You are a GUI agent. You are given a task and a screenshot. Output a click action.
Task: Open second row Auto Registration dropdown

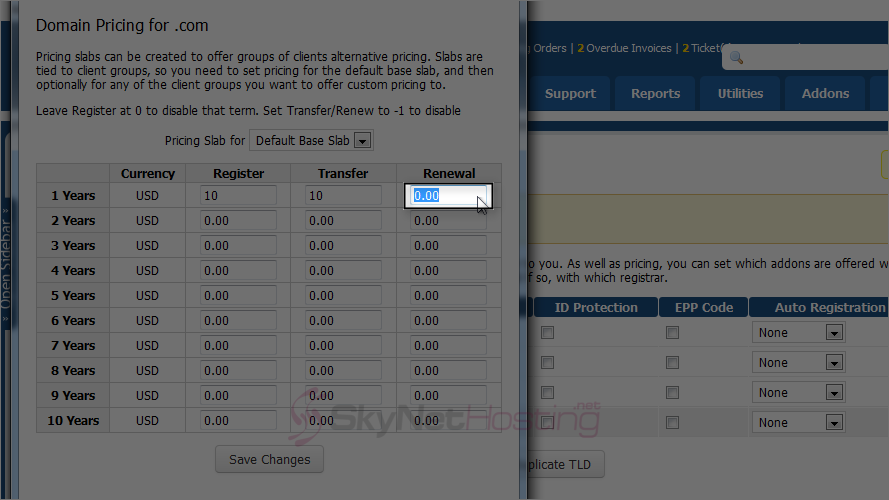coord(798,362)
